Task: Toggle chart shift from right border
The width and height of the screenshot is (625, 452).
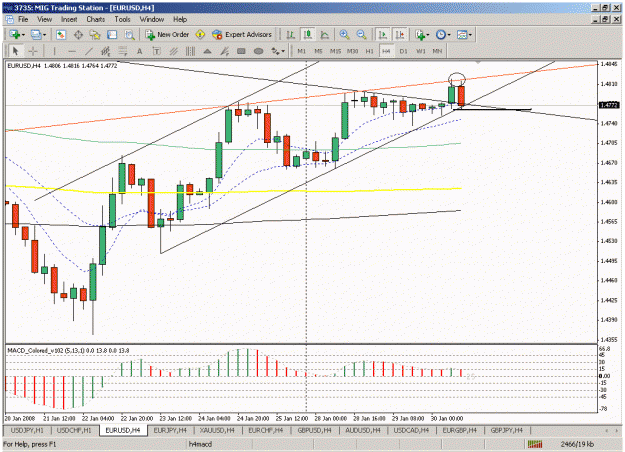Action: coord(400,35)
